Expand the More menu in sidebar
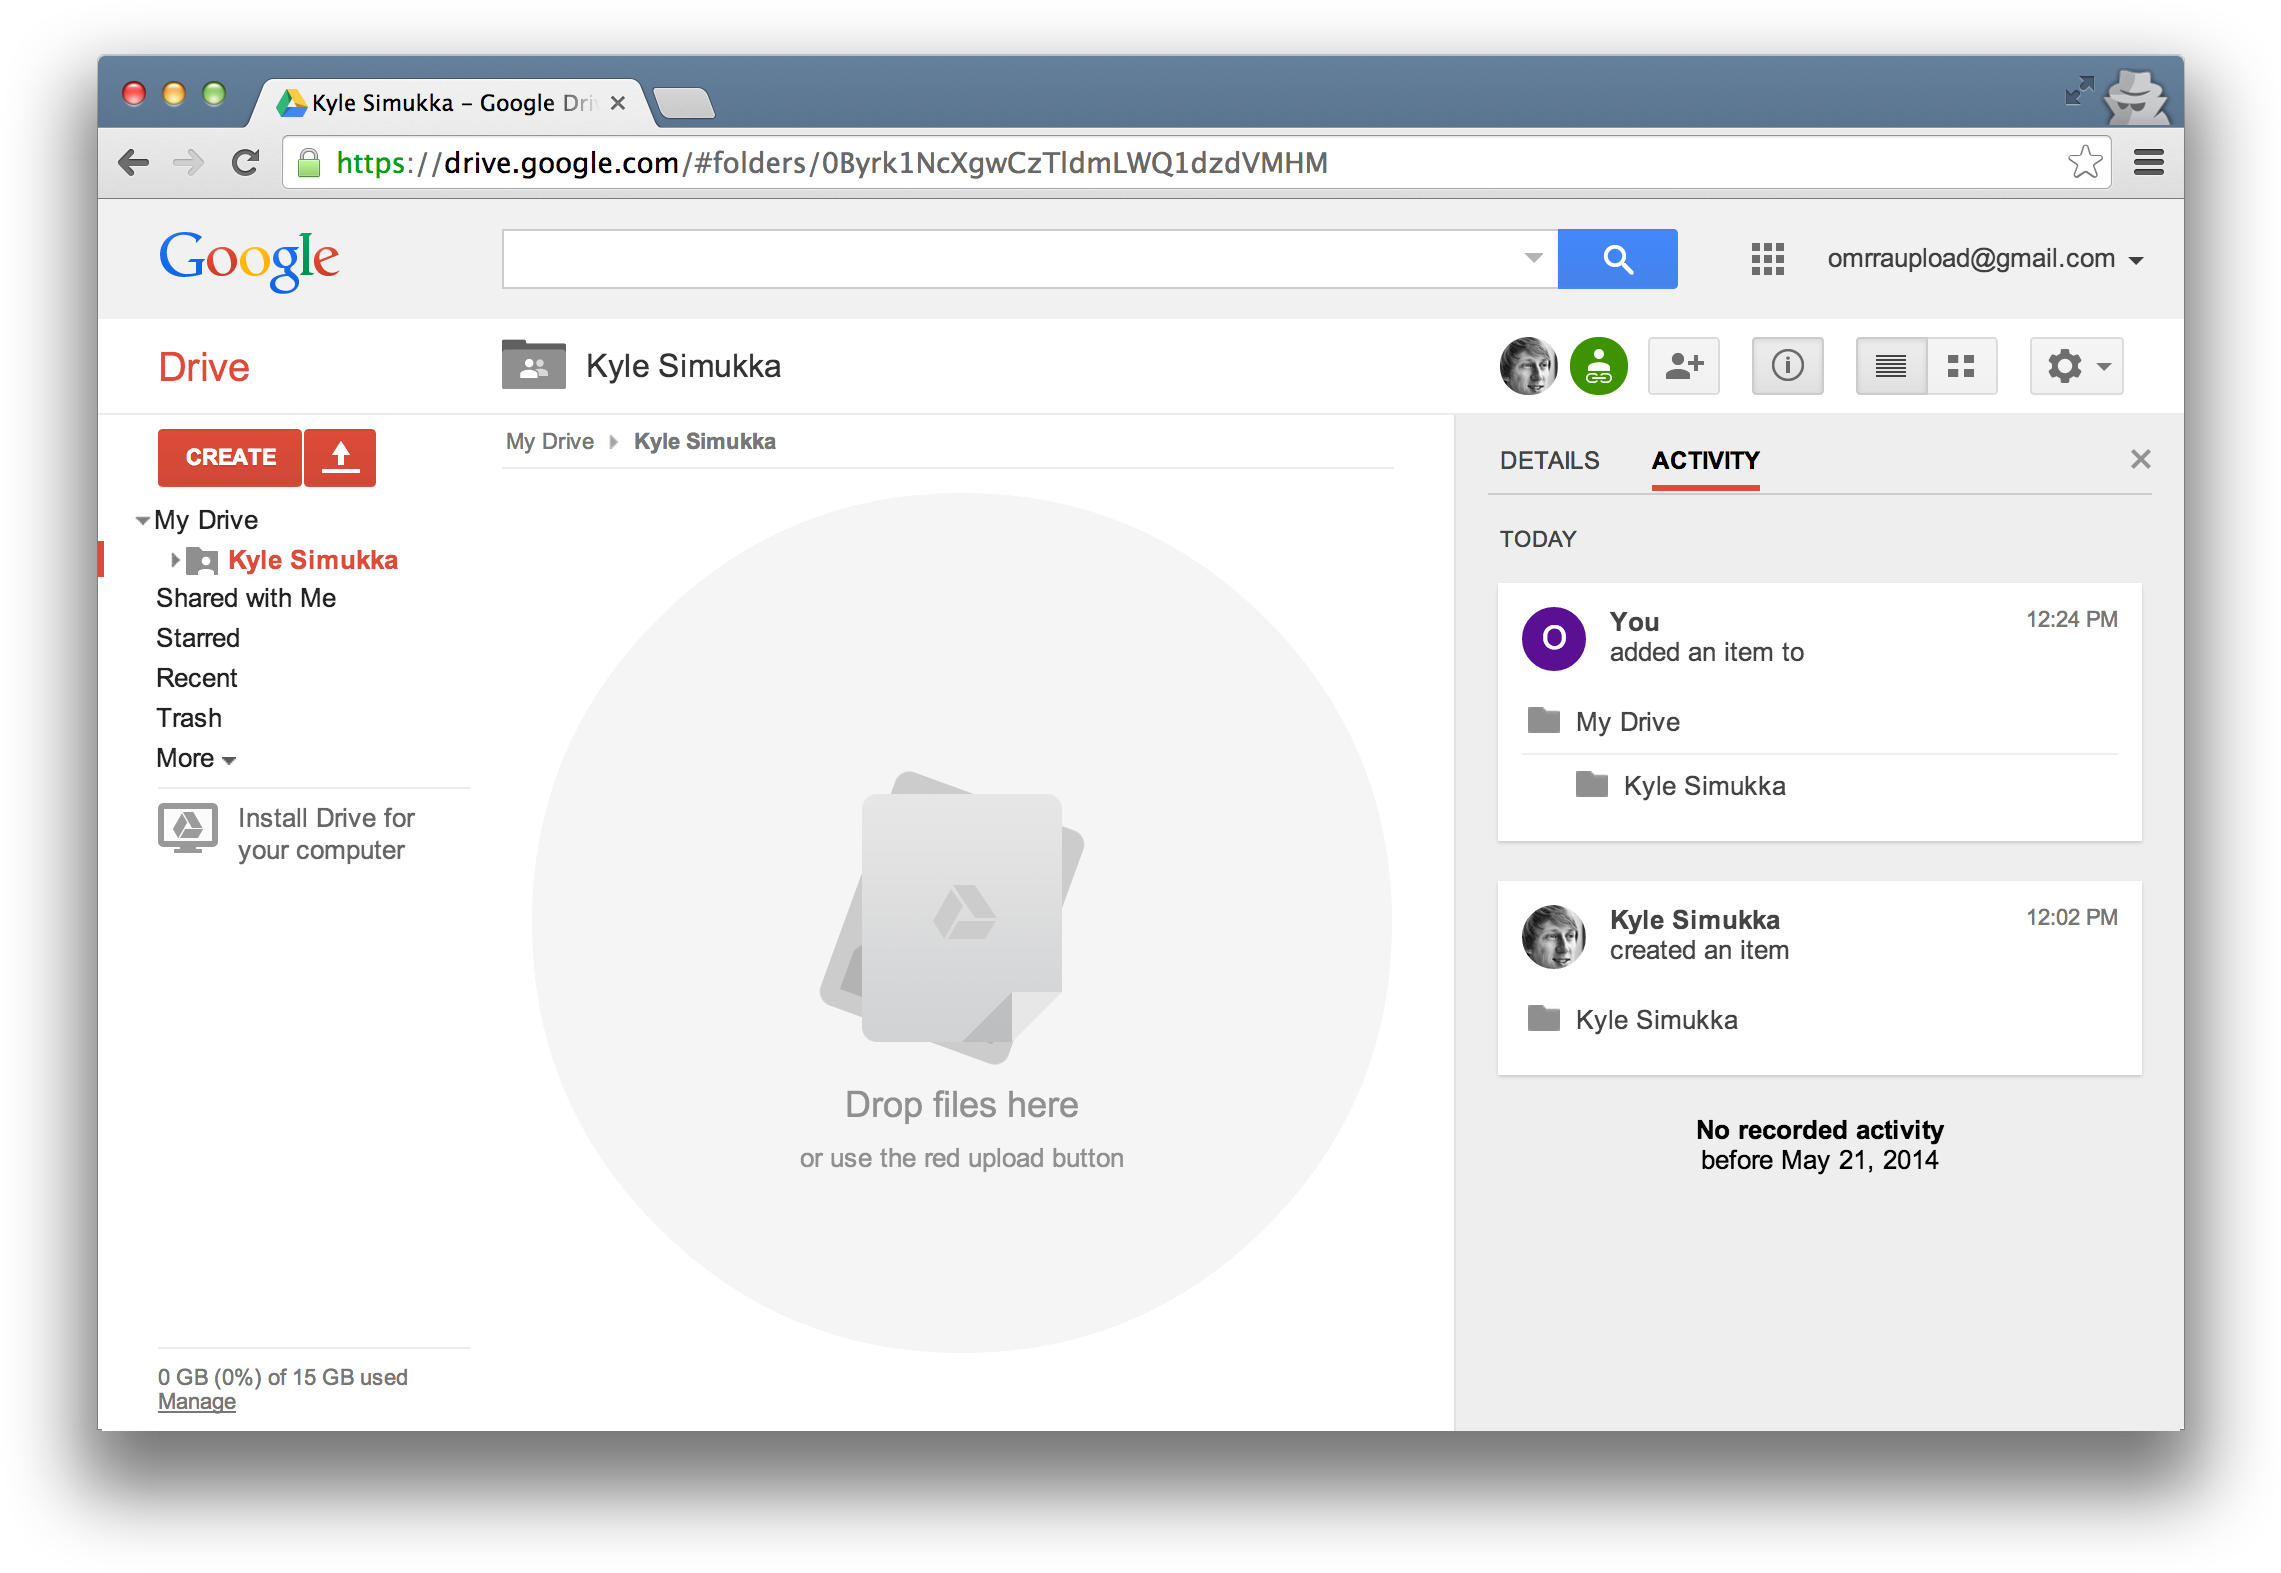2281x1573 pixels. pyautogui.click(x=196, y=759)
